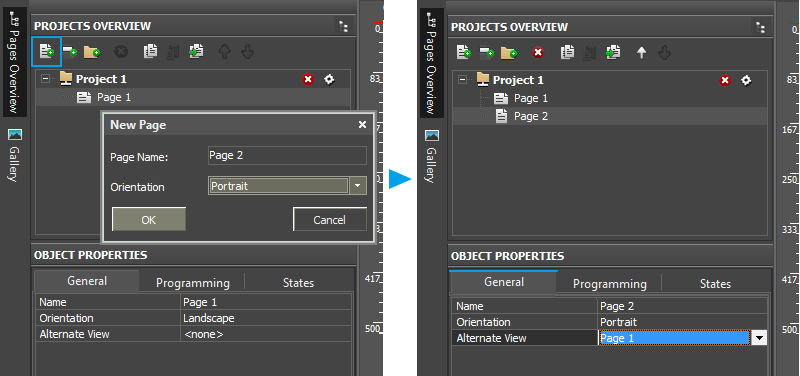The width and height of the screenshot is (800, 376).
Task: Select Pages Overview sidebar tab in right panel
Action: [432, 63]
